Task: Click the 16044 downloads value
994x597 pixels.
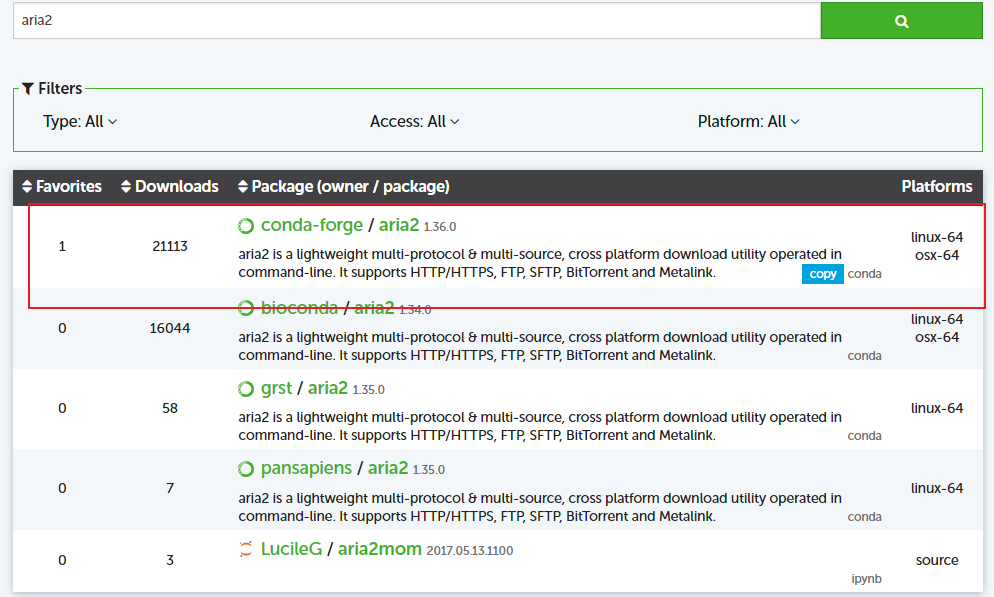Action: pos(170,328)
